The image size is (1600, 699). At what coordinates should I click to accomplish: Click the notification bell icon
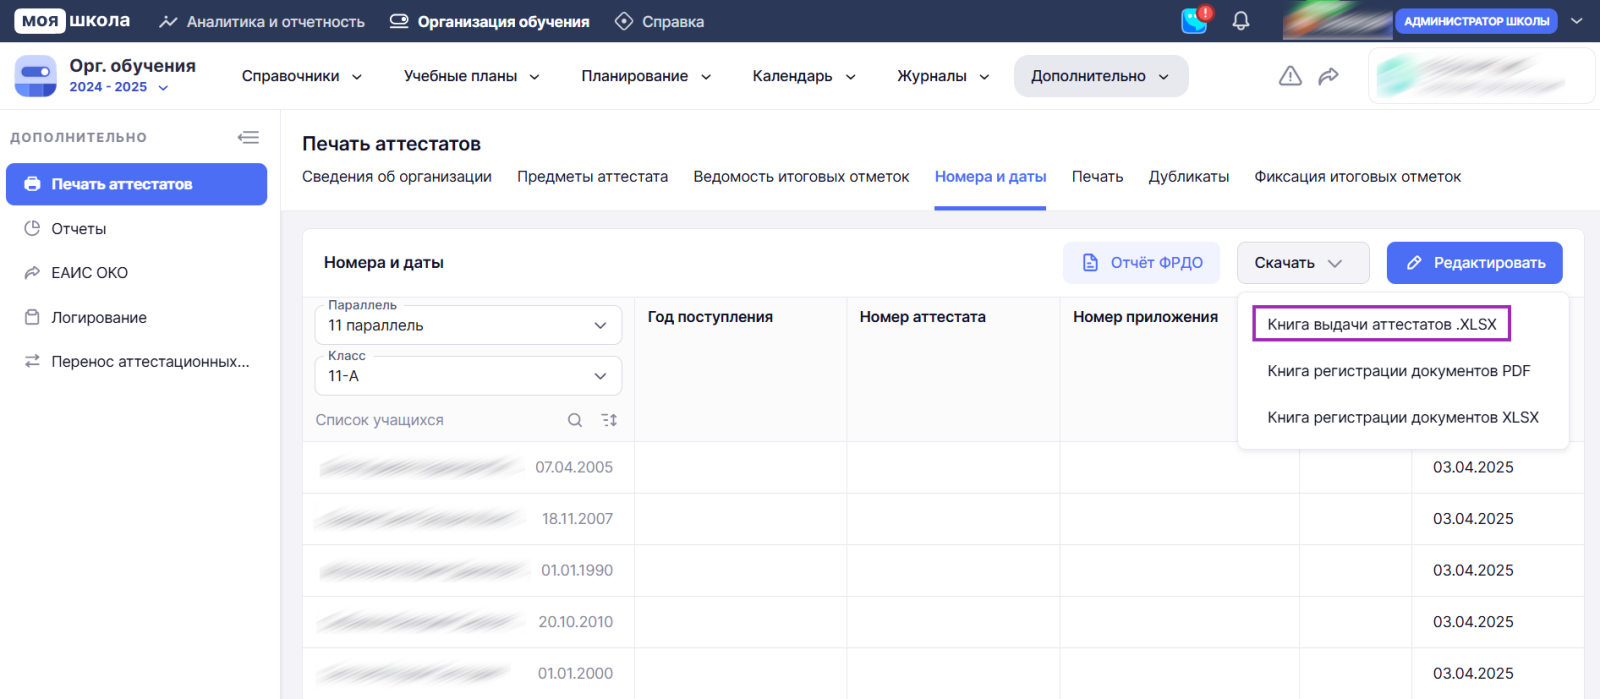pos(1241,21)
